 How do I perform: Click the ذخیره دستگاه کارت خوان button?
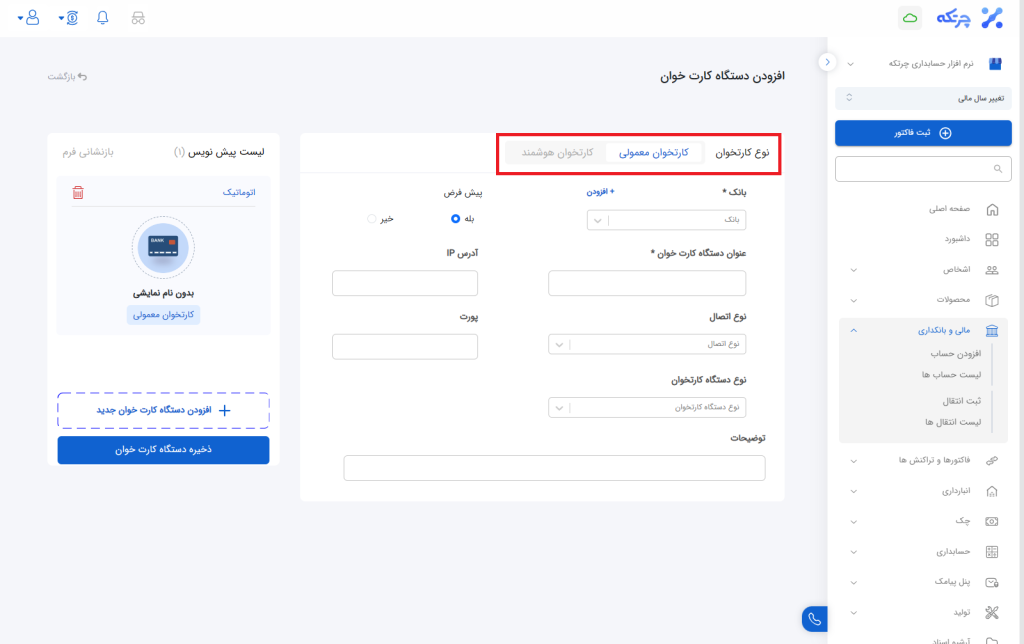click(163, 450)
